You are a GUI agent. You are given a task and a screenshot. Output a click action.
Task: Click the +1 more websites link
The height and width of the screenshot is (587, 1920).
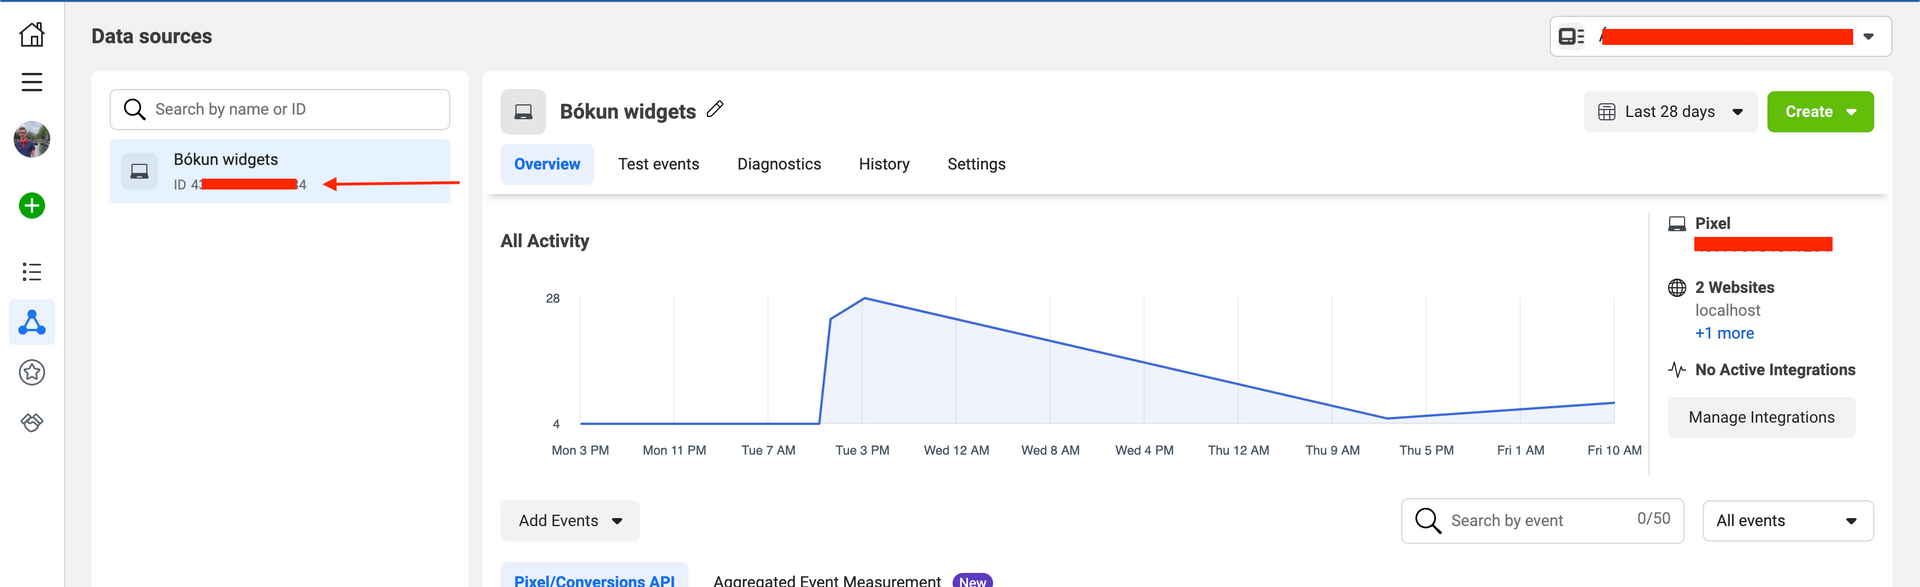[x=1724, y=334]
